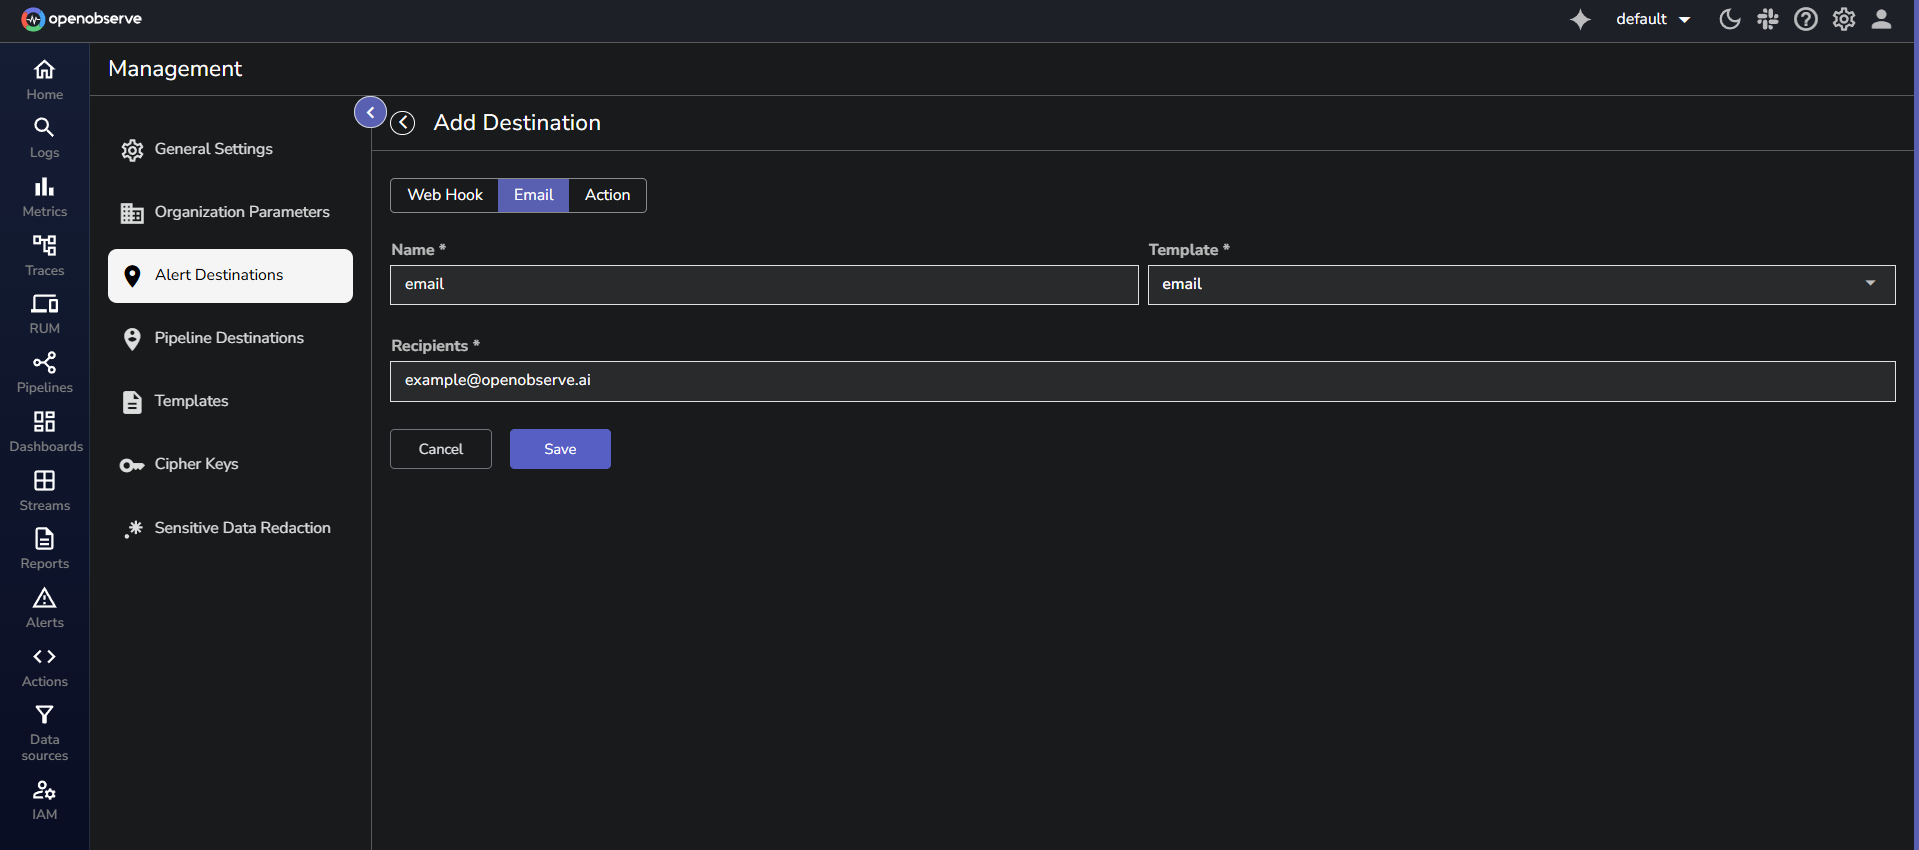The height and width of the screenshot is (850, 1919).
Task: Toggle dark mode moon icon
Action: 1729,20
